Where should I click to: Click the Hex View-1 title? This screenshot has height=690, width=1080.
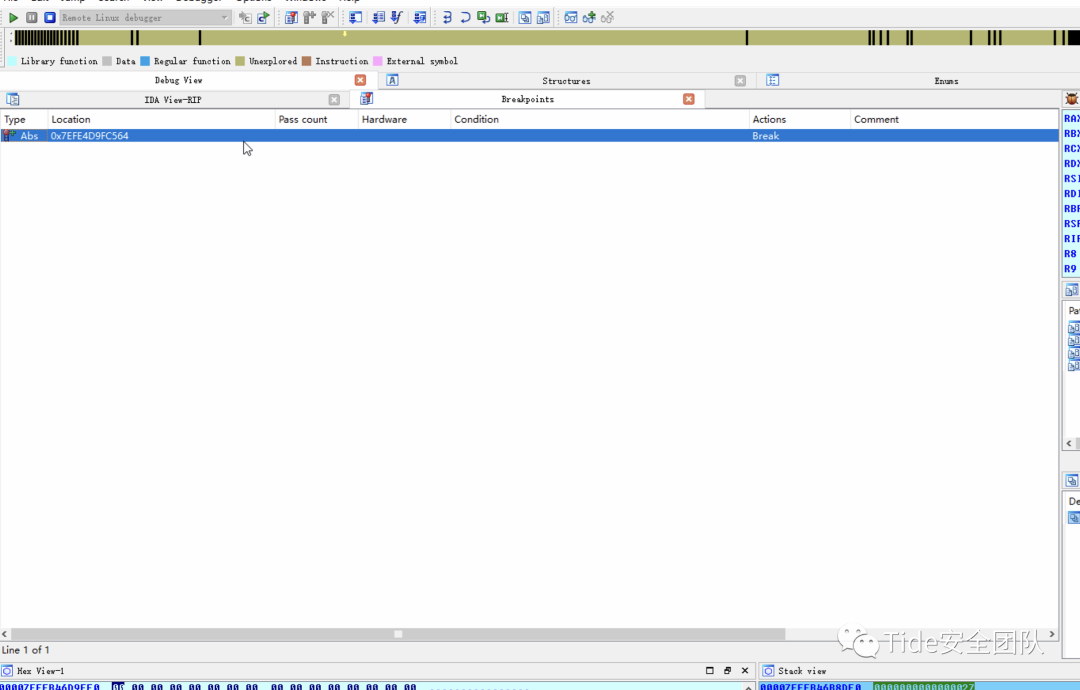coord(41,671)
